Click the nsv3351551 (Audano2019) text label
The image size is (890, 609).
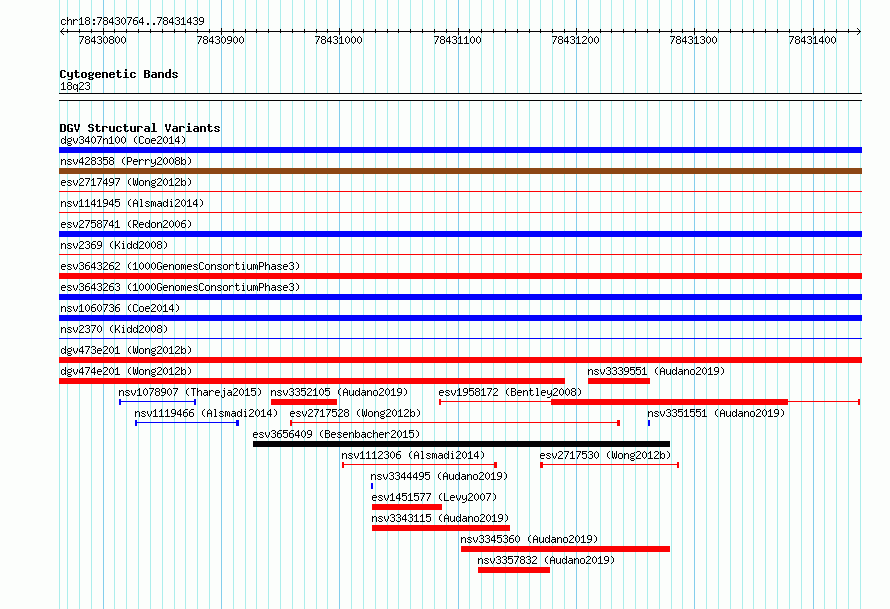pos(716,413)
